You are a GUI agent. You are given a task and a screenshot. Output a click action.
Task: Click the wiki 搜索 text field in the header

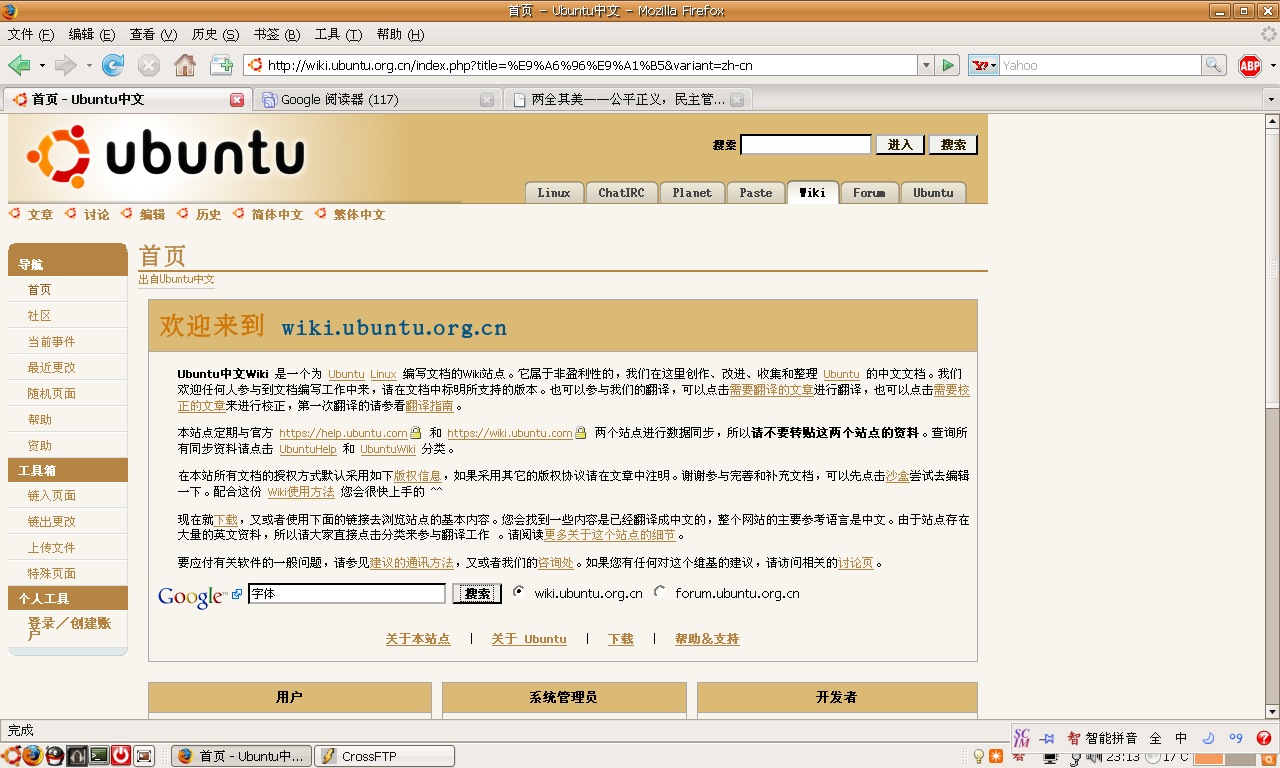pyautogui.click(x=806, y=145)
